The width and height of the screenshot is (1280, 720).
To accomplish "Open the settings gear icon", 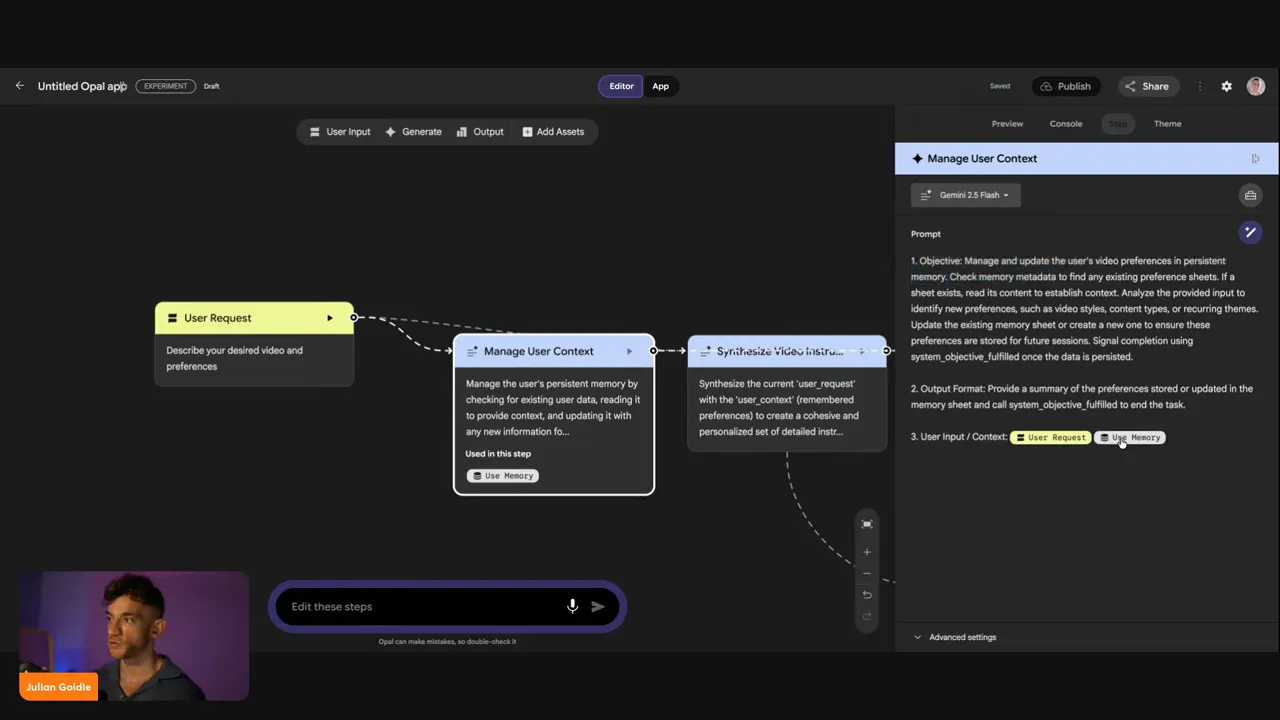I will click(1226, 86).
